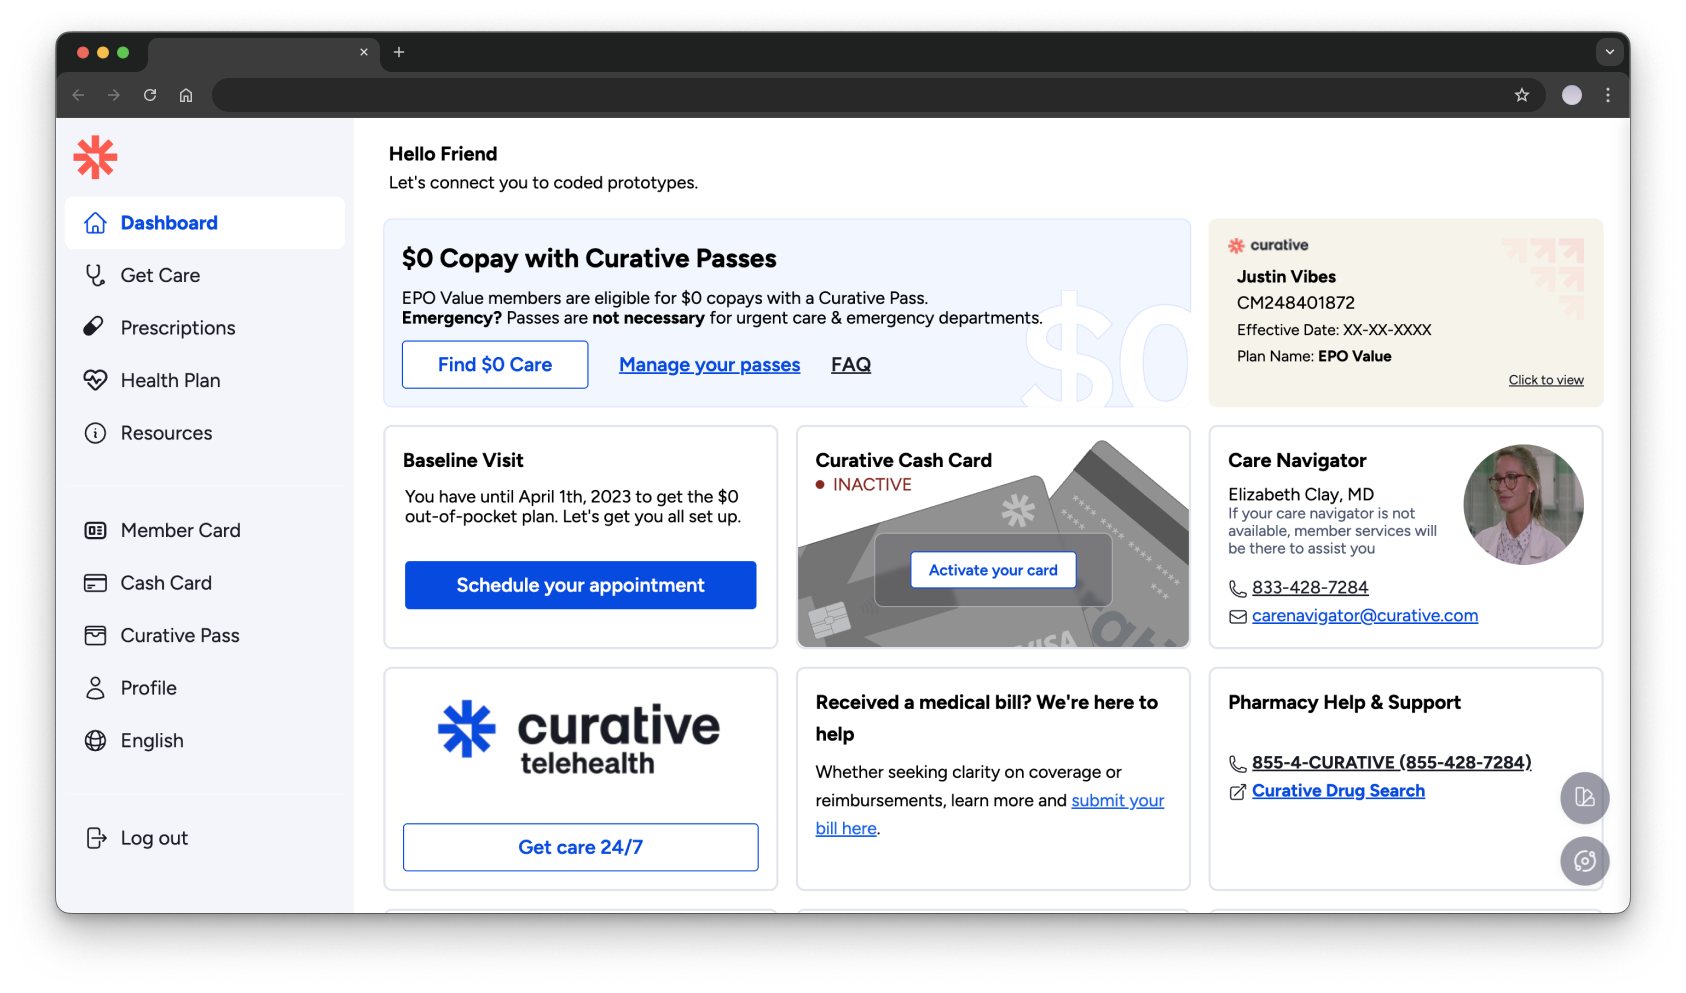
Task: Click the Justin Vibes member card
Action: click(x=1406, y=313)
